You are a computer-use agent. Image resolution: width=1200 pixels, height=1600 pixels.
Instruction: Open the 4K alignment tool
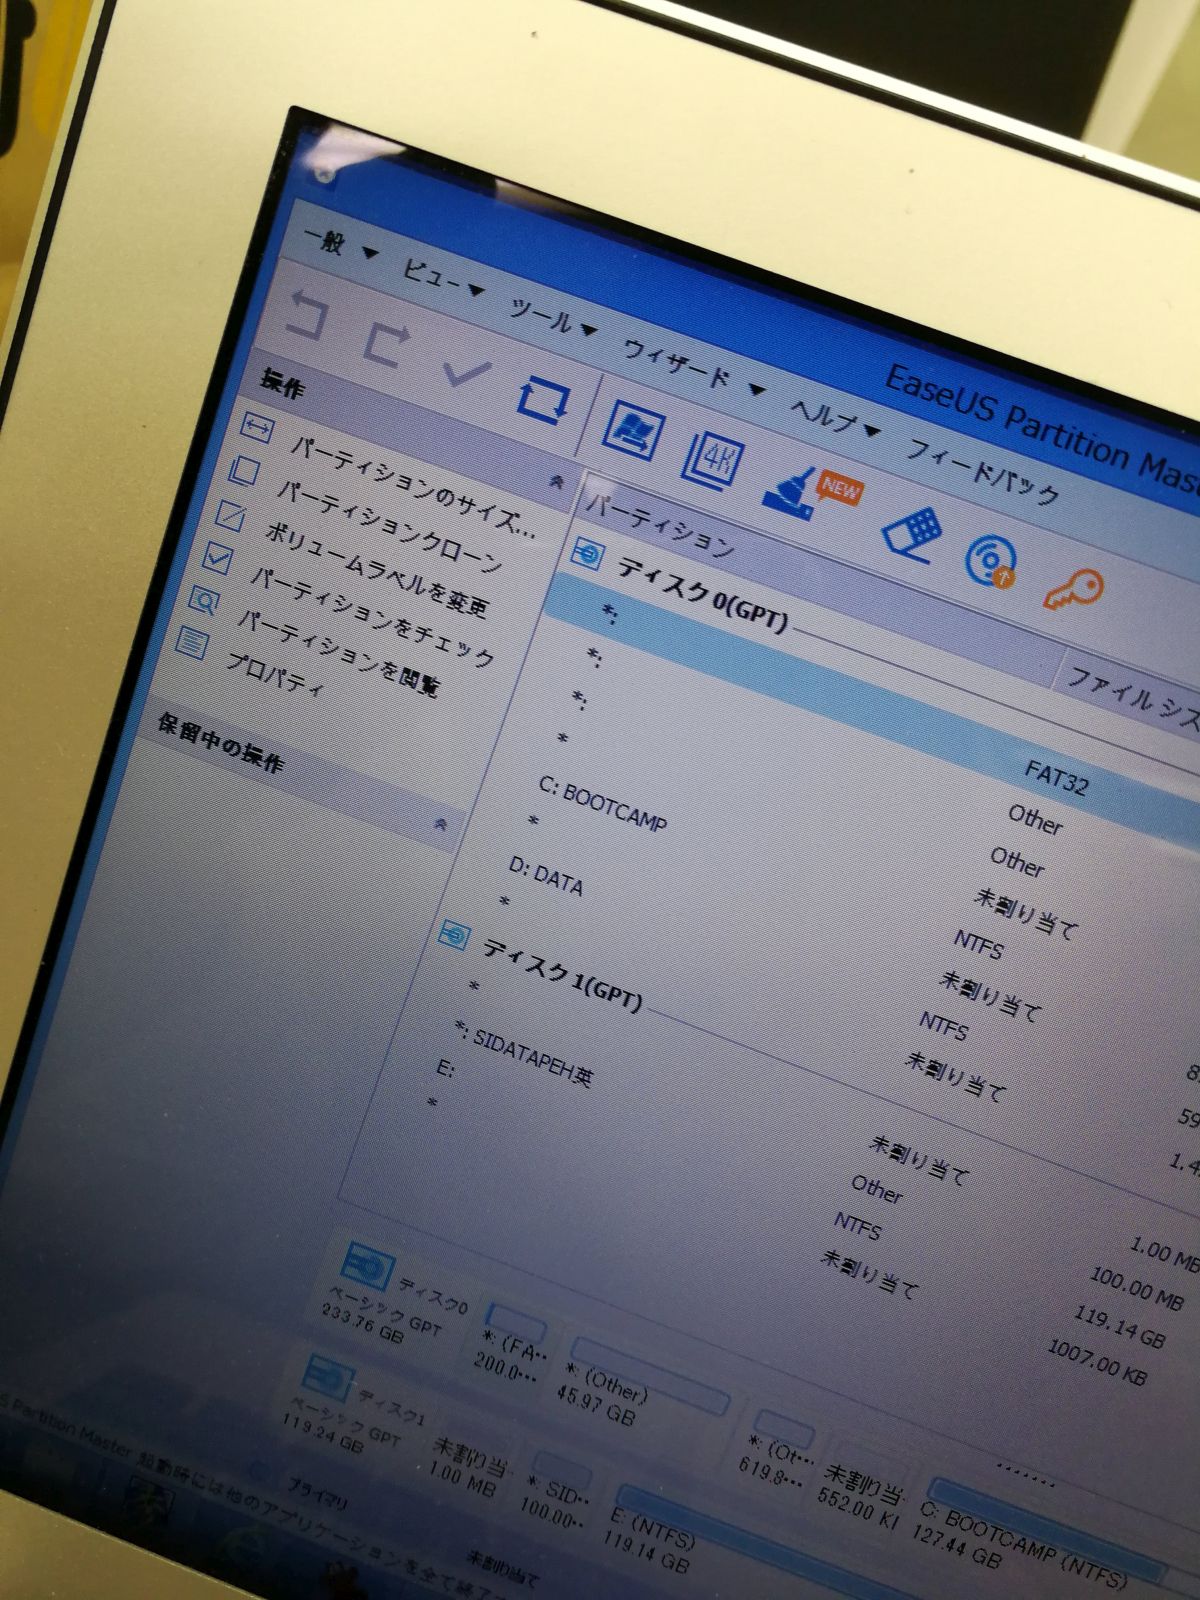(x=713, y=462)
